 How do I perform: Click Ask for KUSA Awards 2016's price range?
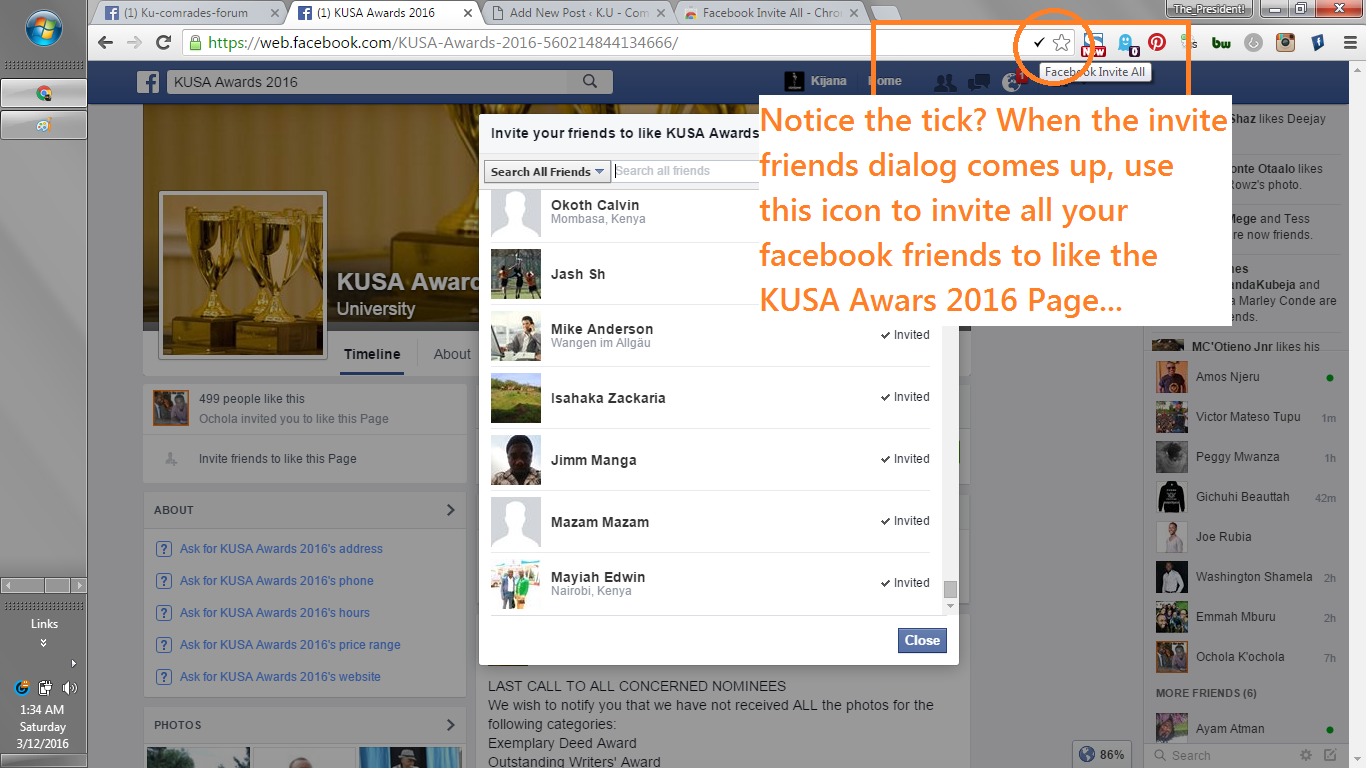(x=290, y=645)
